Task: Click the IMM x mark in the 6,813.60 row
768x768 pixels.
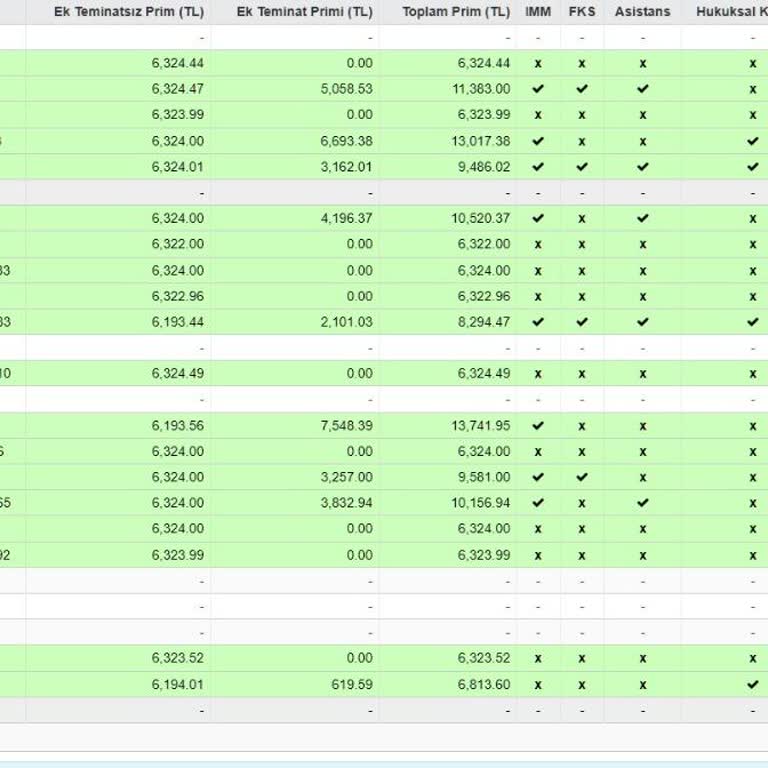Action: pyautogui.click(x=538, y=685)
